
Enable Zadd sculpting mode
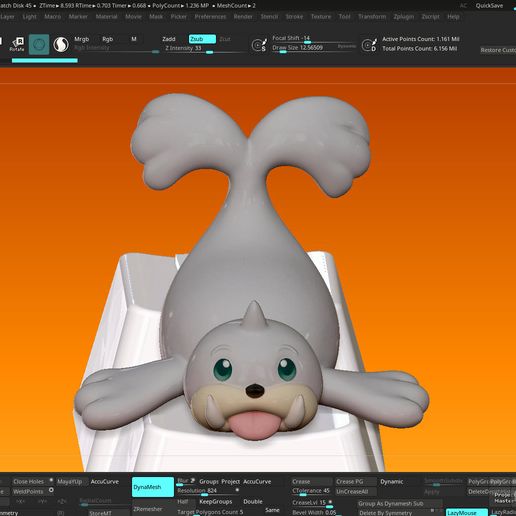click(169, 39)
